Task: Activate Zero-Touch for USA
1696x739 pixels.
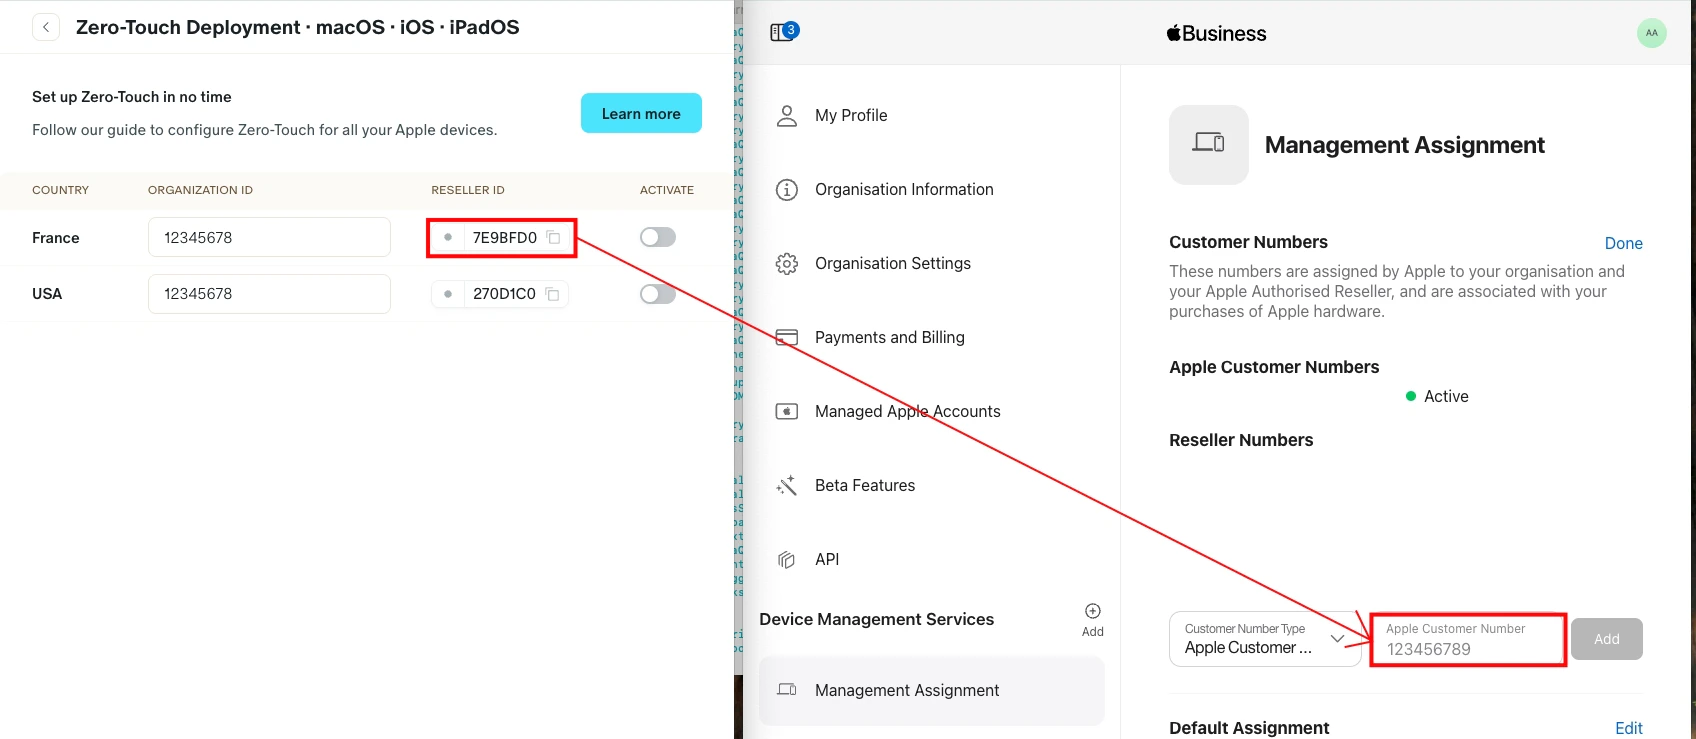Action: pos(658,294)
